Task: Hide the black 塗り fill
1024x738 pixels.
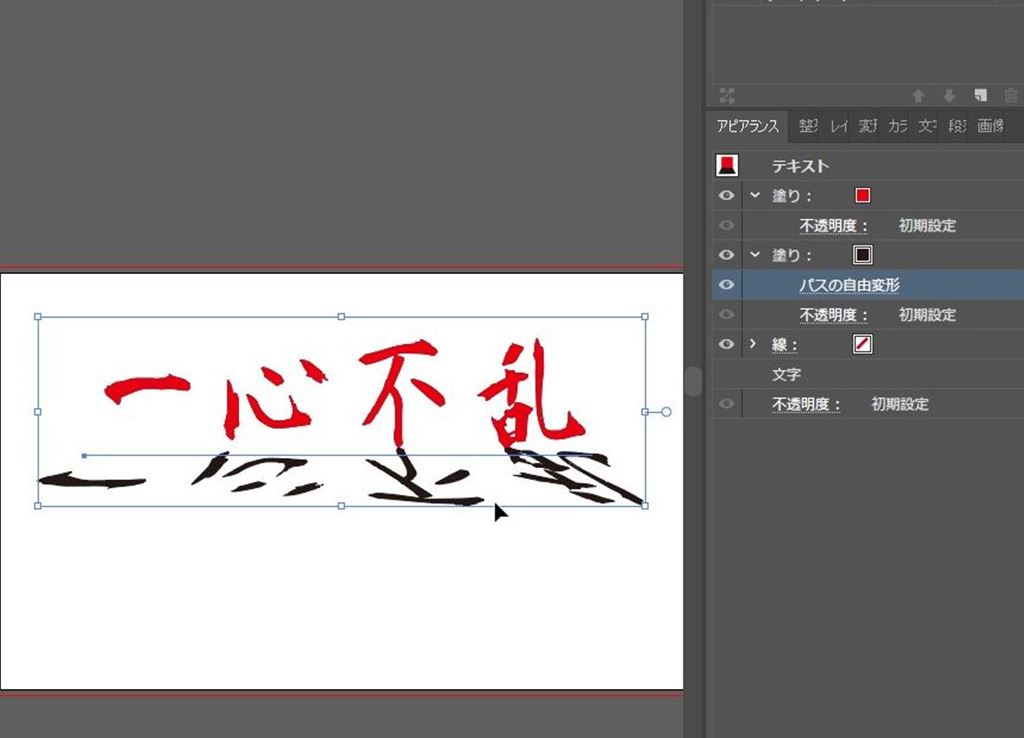Action: [727, 255]
